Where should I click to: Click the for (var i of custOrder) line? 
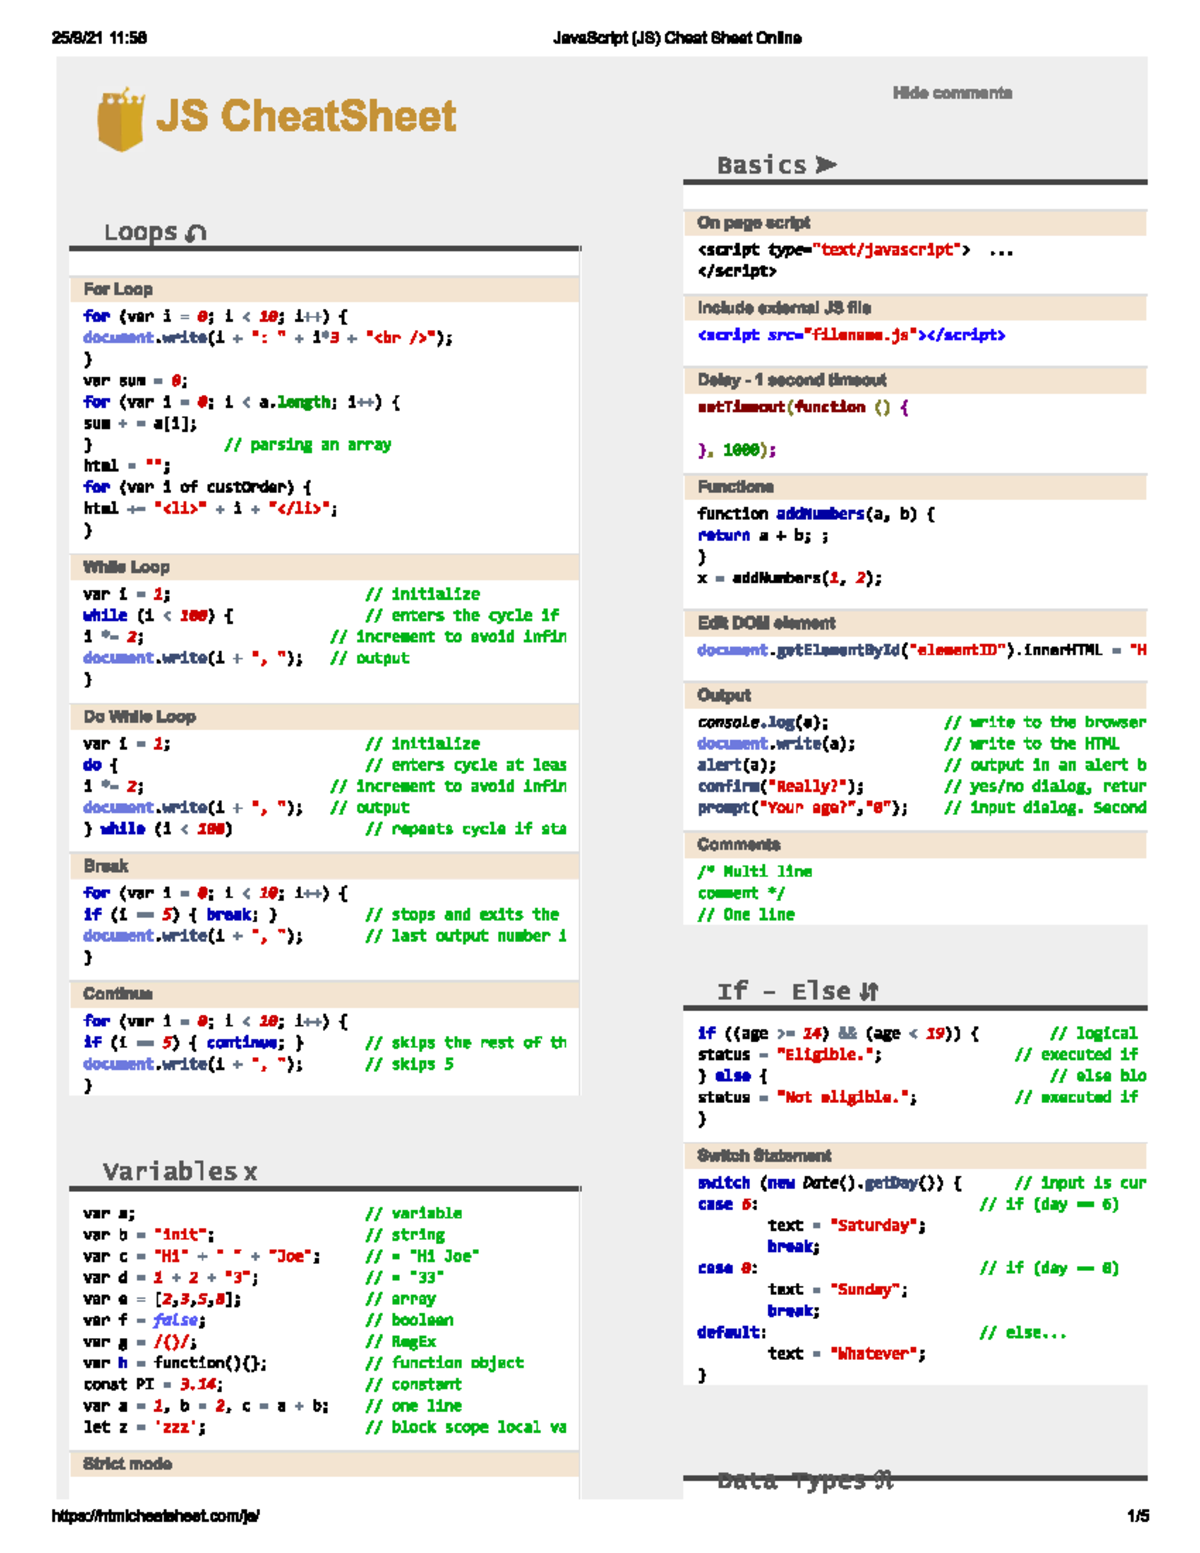[197, 487]
